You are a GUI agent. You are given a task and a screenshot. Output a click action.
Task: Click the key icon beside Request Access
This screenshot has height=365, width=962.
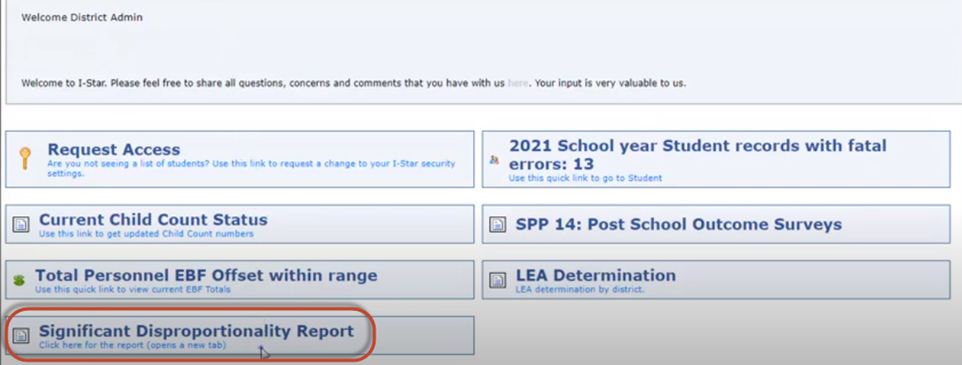pyautogui.click(x=25, y=158)
